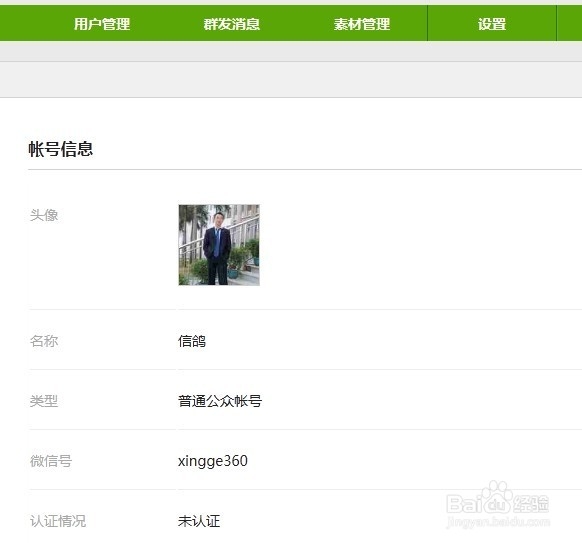Click the 未认证 verification status

coord(199,521)
